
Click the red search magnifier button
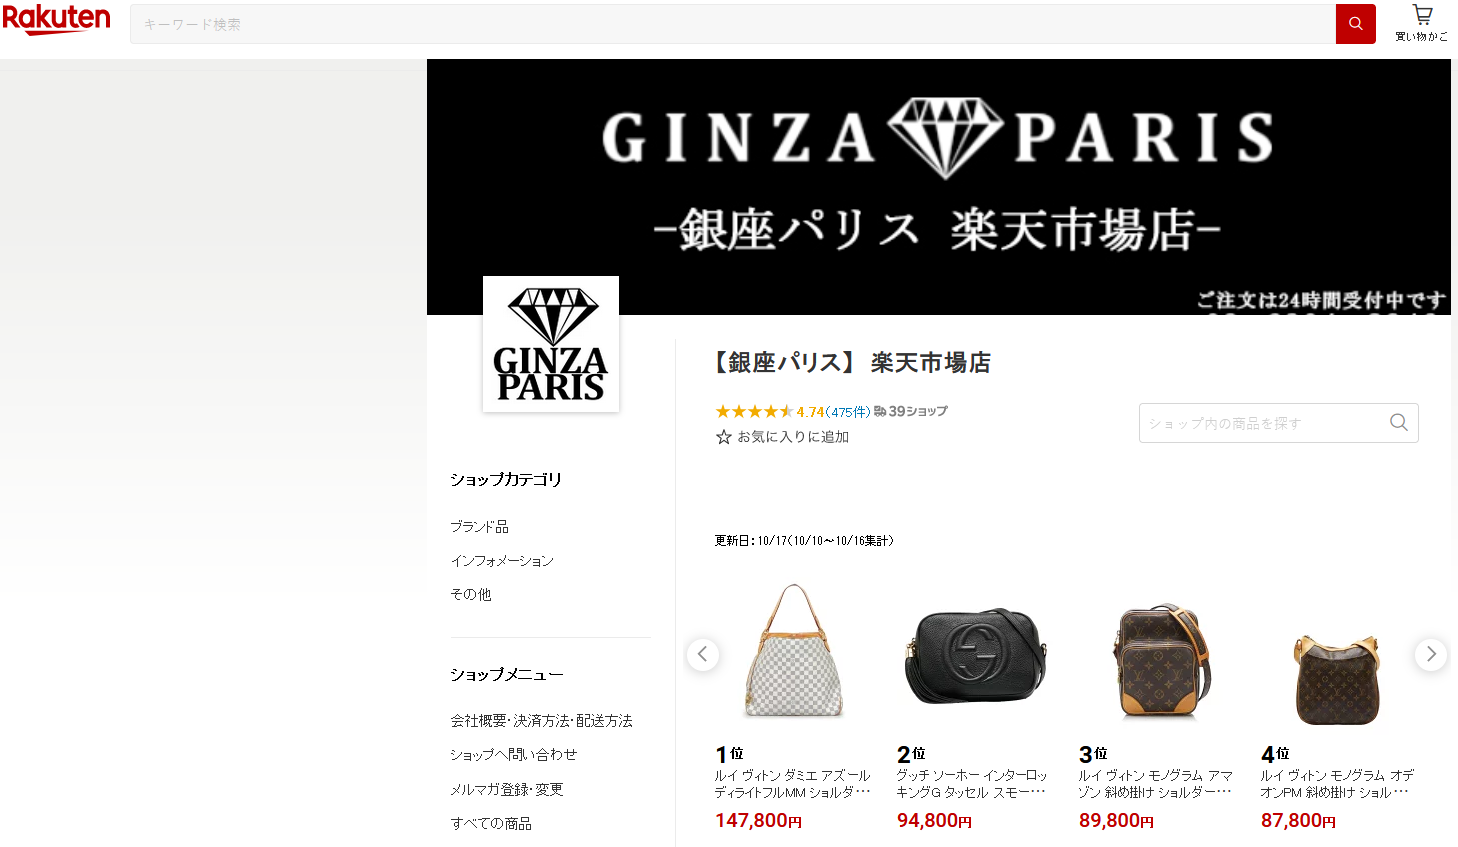(x=1355, y=24)
